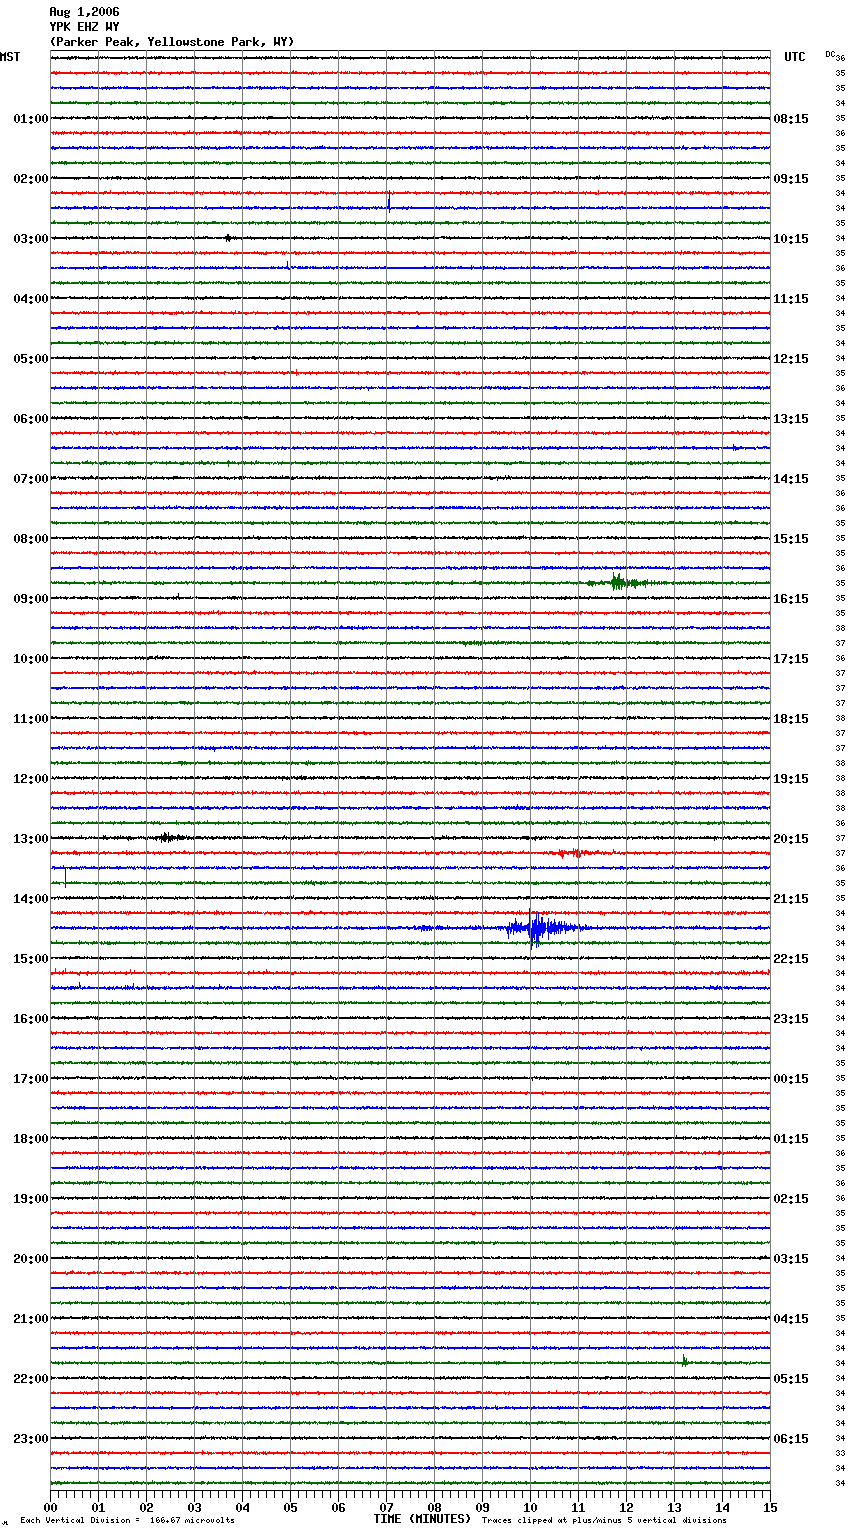Select the 23:00 MST row label
This screenshot has width=850, height=1534.
point(31,1439)
